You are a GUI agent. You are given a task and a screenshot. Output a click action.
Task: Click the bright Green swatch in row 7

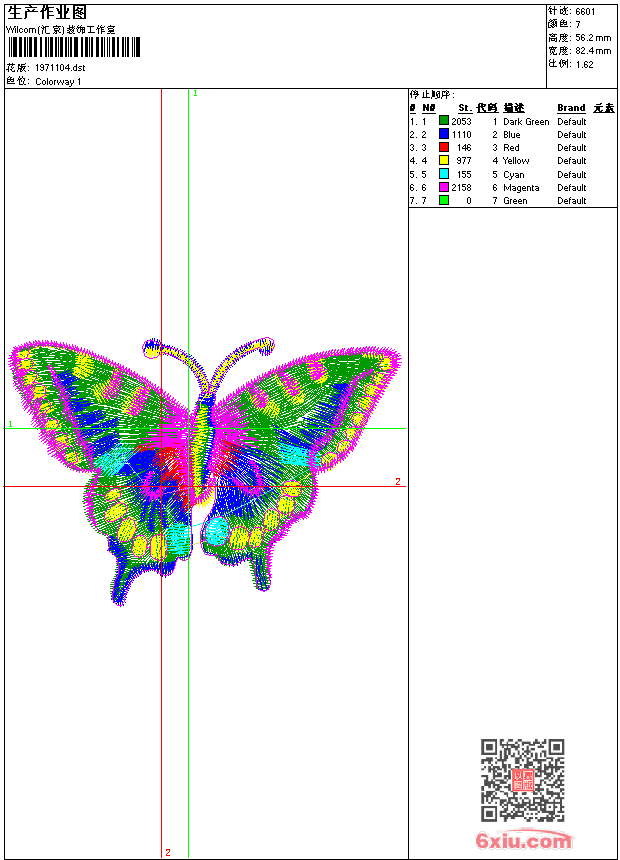tap(444, 200)
